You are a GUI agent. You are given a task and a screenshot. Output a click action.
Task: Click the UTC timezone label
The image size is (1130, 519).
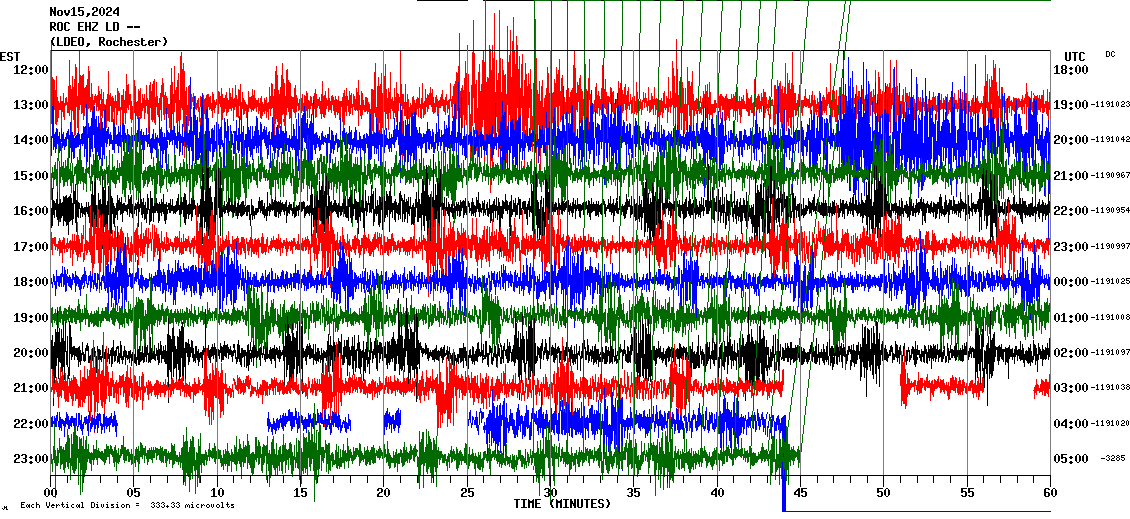tap(1075, 56)
